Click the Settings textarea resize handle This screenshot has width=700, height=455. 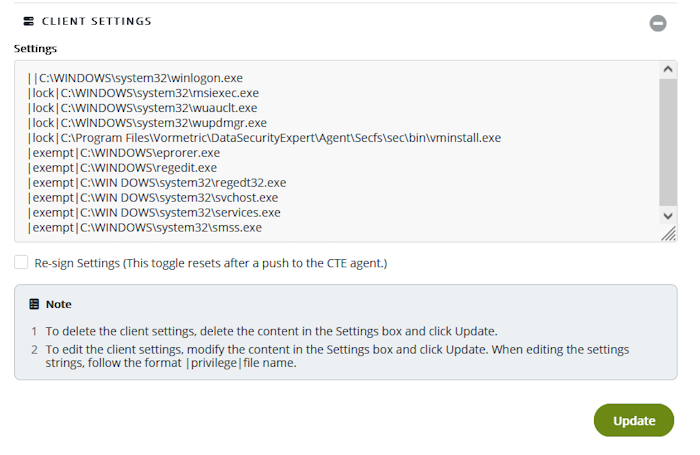point(668,233)
